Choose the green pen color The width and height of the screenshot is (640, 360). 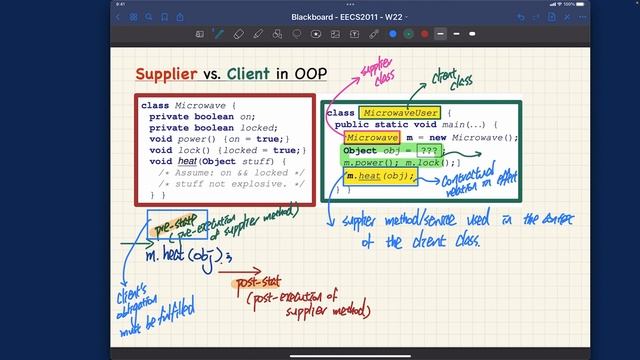pos(409,34)
